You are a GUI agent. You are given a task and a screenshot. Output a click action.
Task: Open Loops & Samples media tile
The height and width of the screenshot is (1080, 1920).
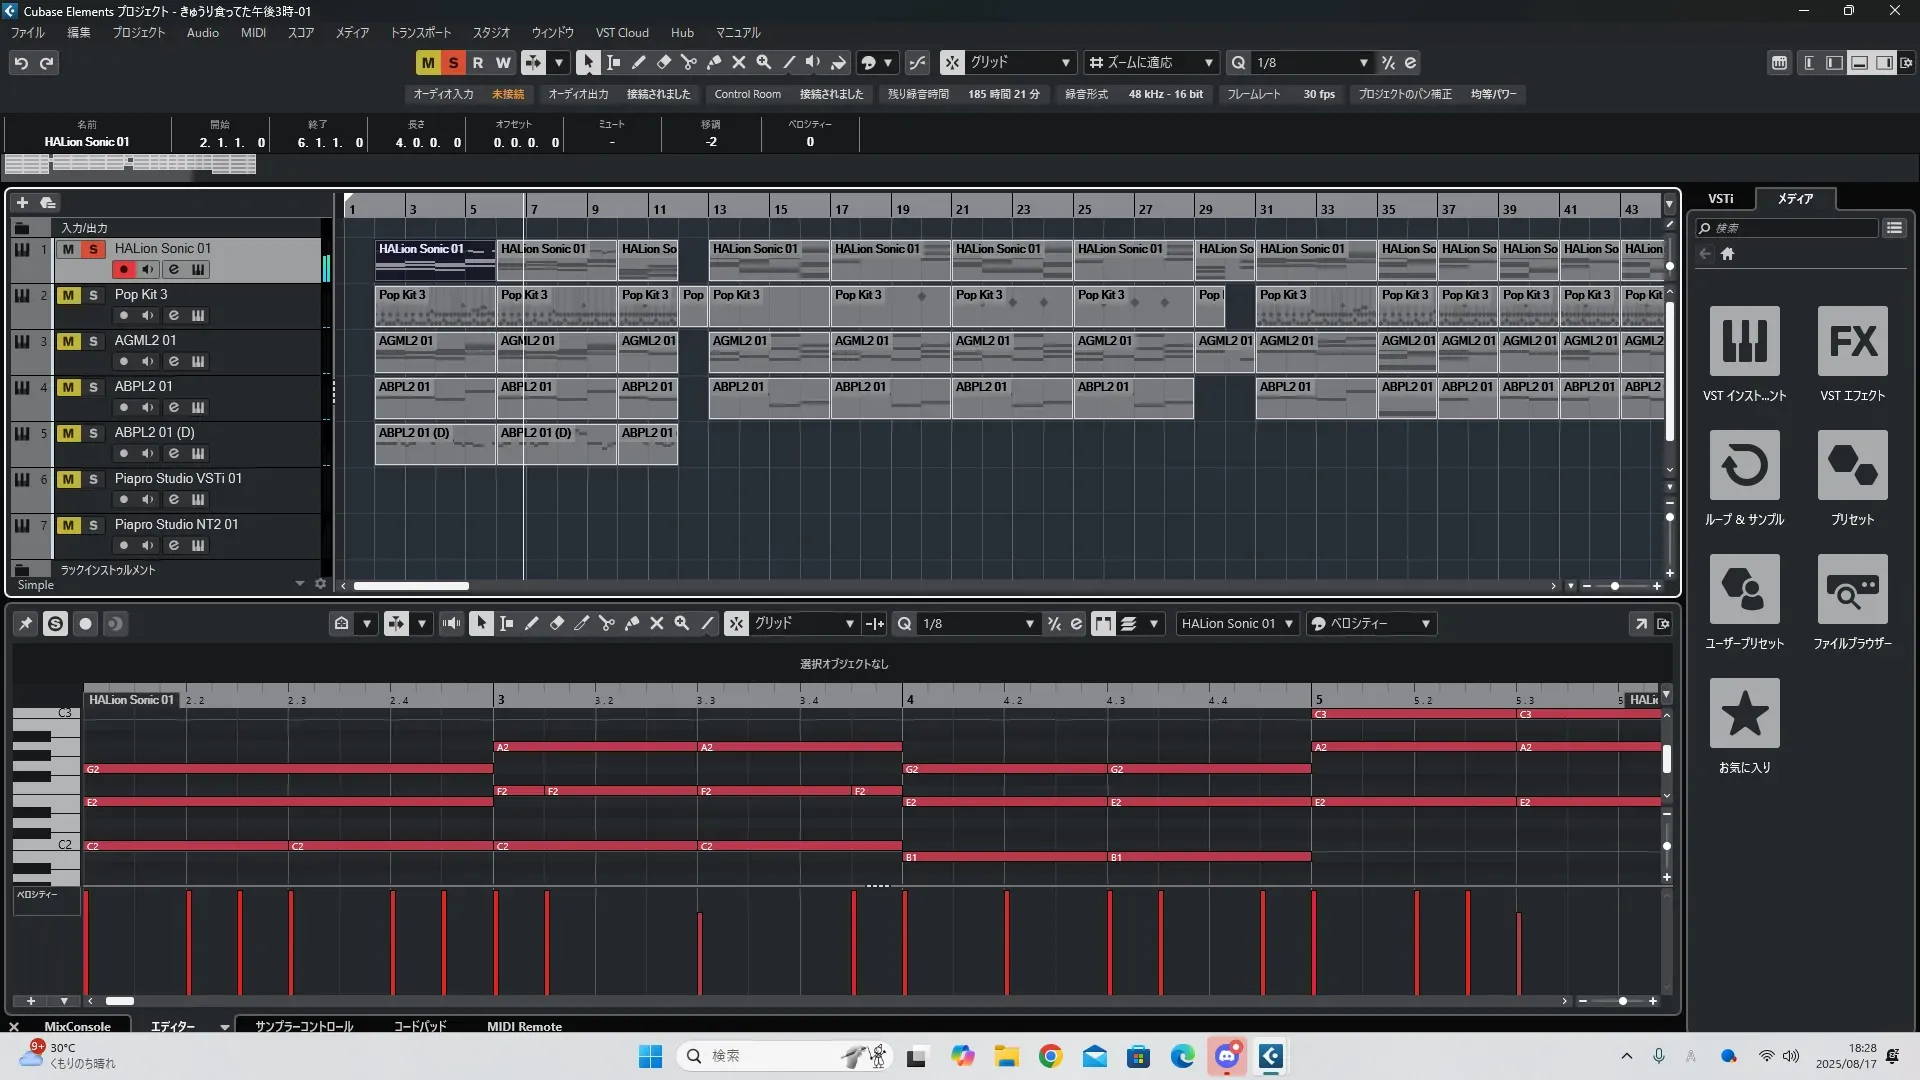coord(1744,465)
